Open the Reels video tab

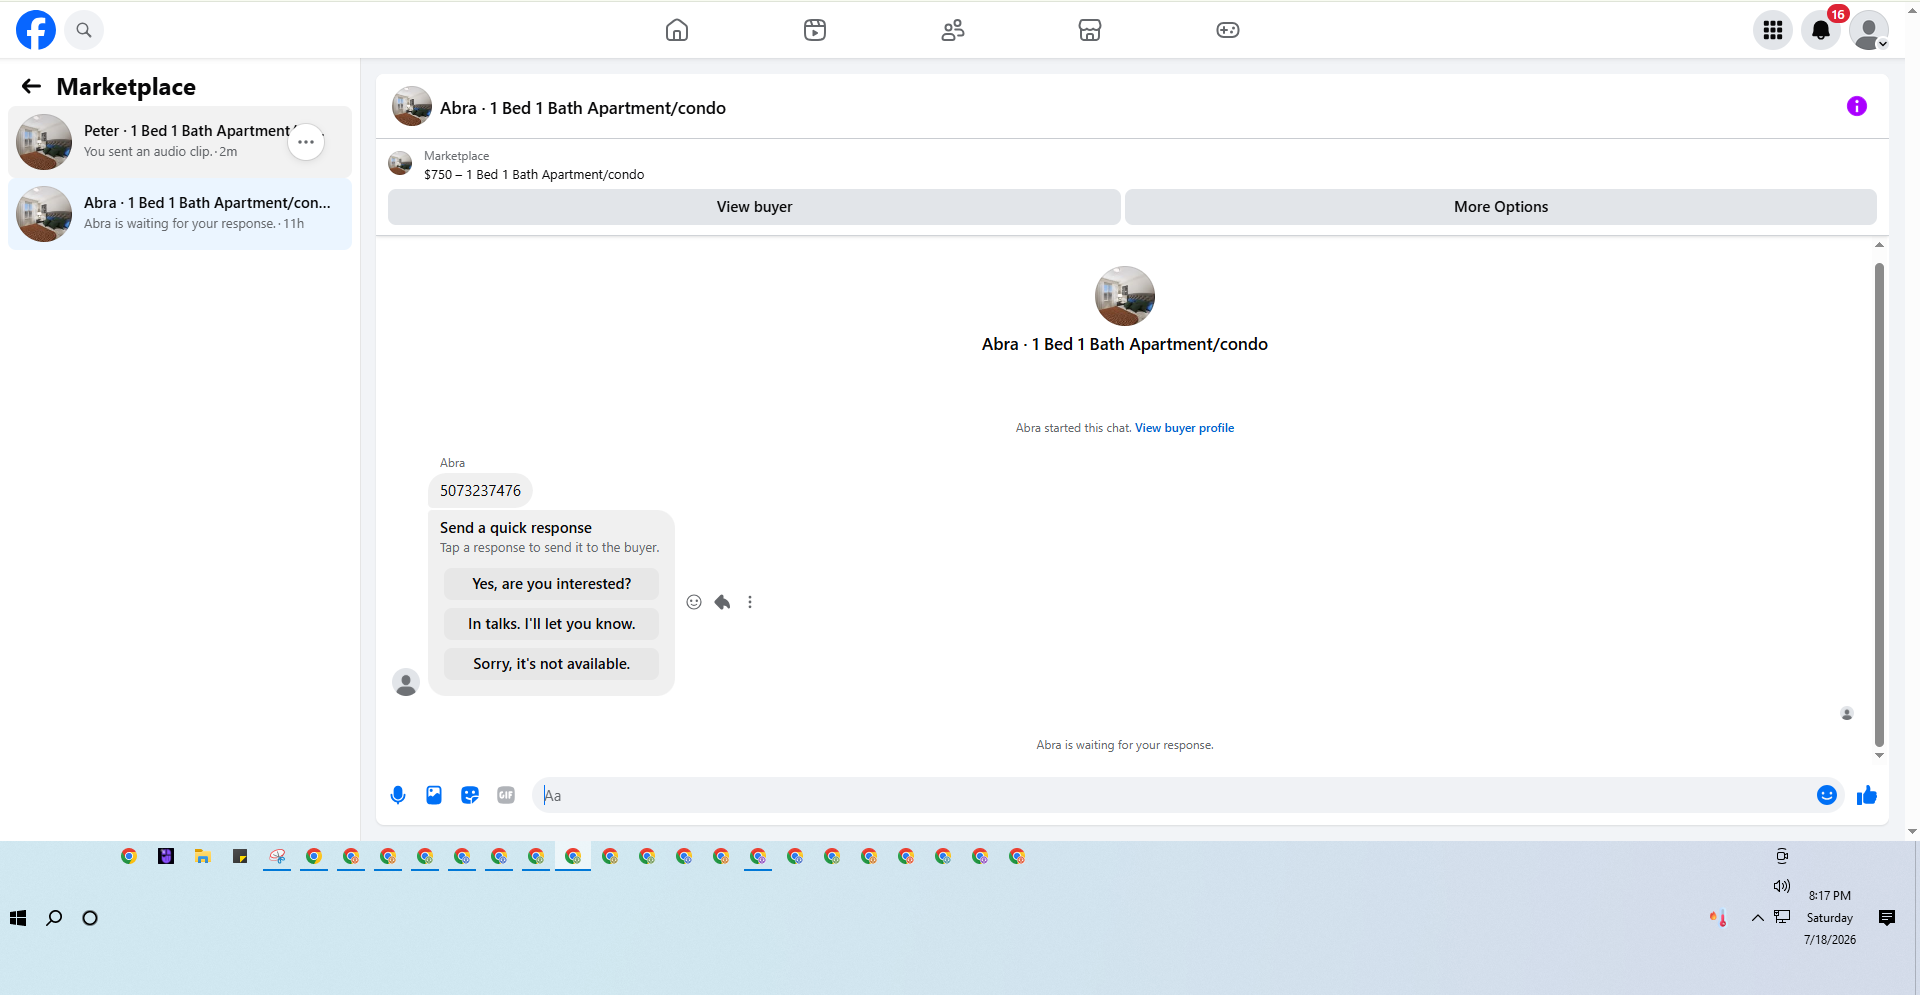click(815, 30)
